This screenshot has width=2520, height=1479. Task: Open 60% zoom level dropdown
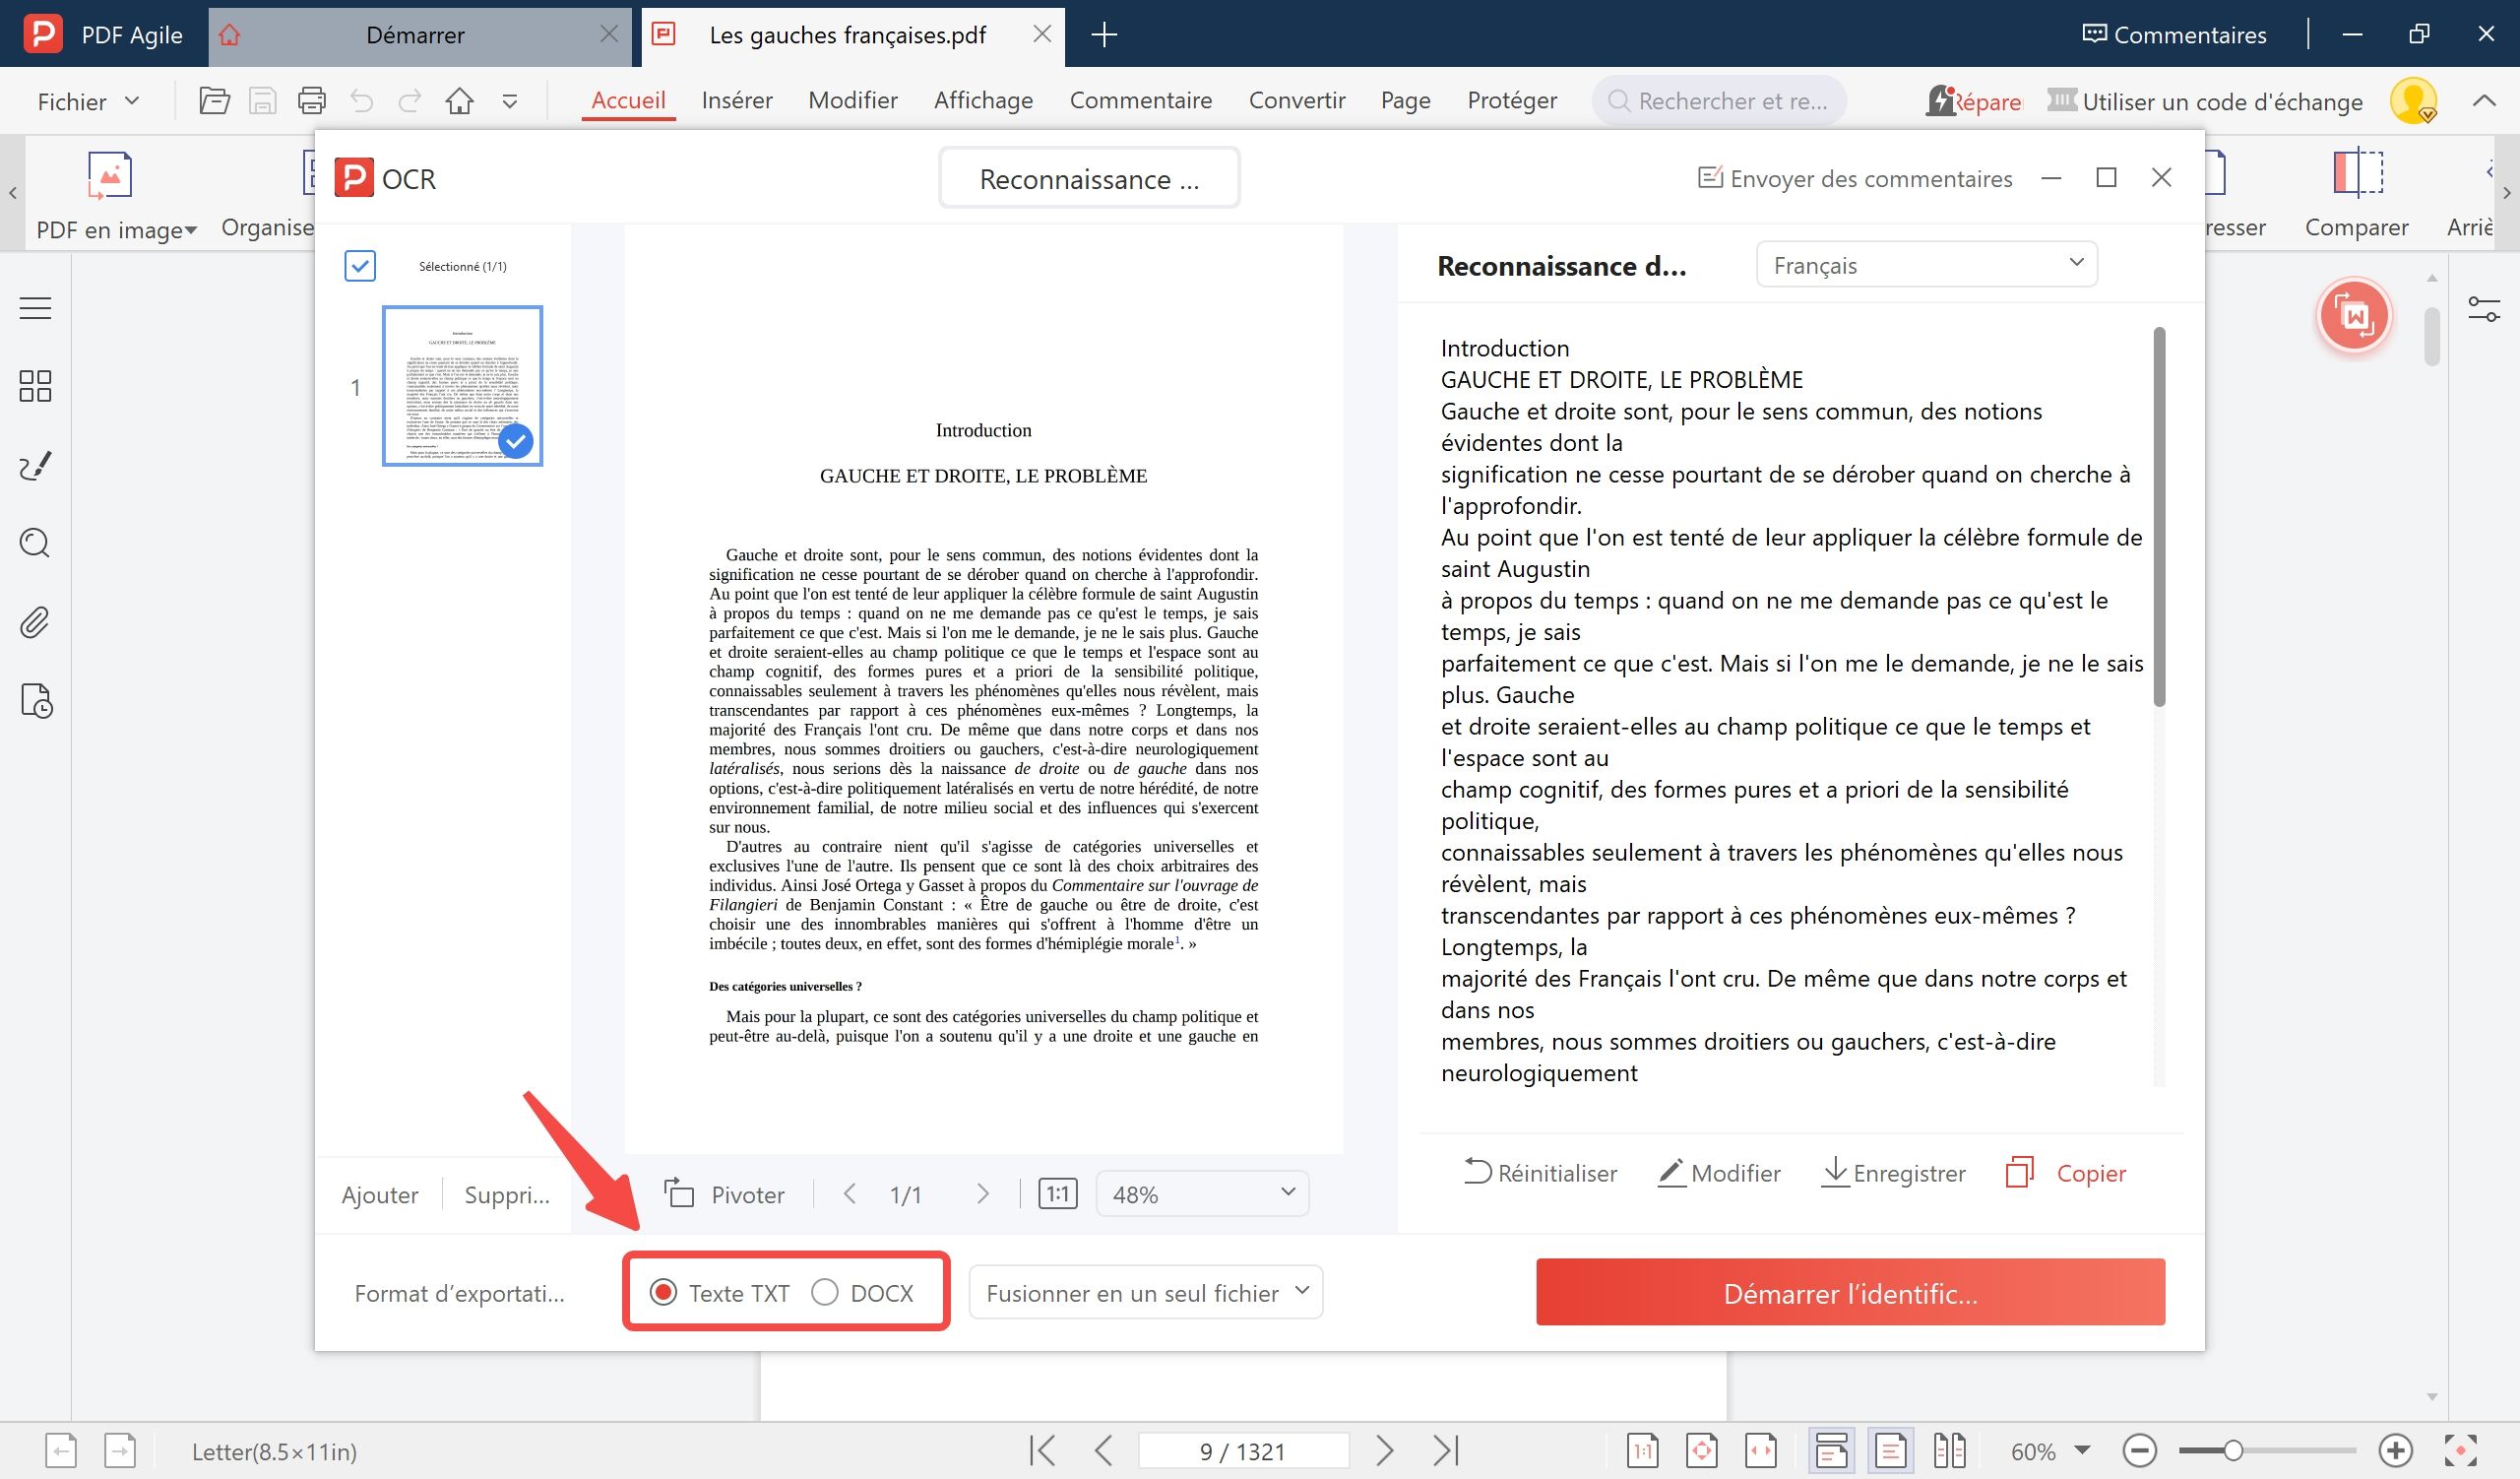click(2050, 1450)
